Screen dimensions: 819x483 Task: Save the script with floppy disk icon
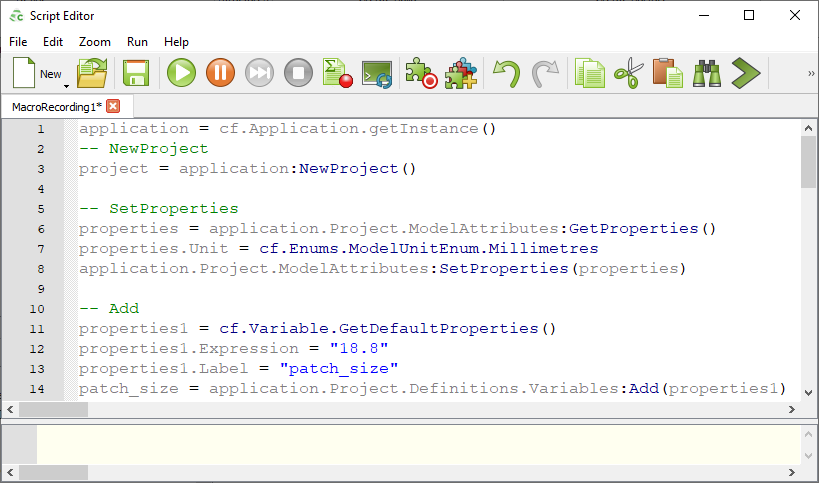click(x=136, y=73)
